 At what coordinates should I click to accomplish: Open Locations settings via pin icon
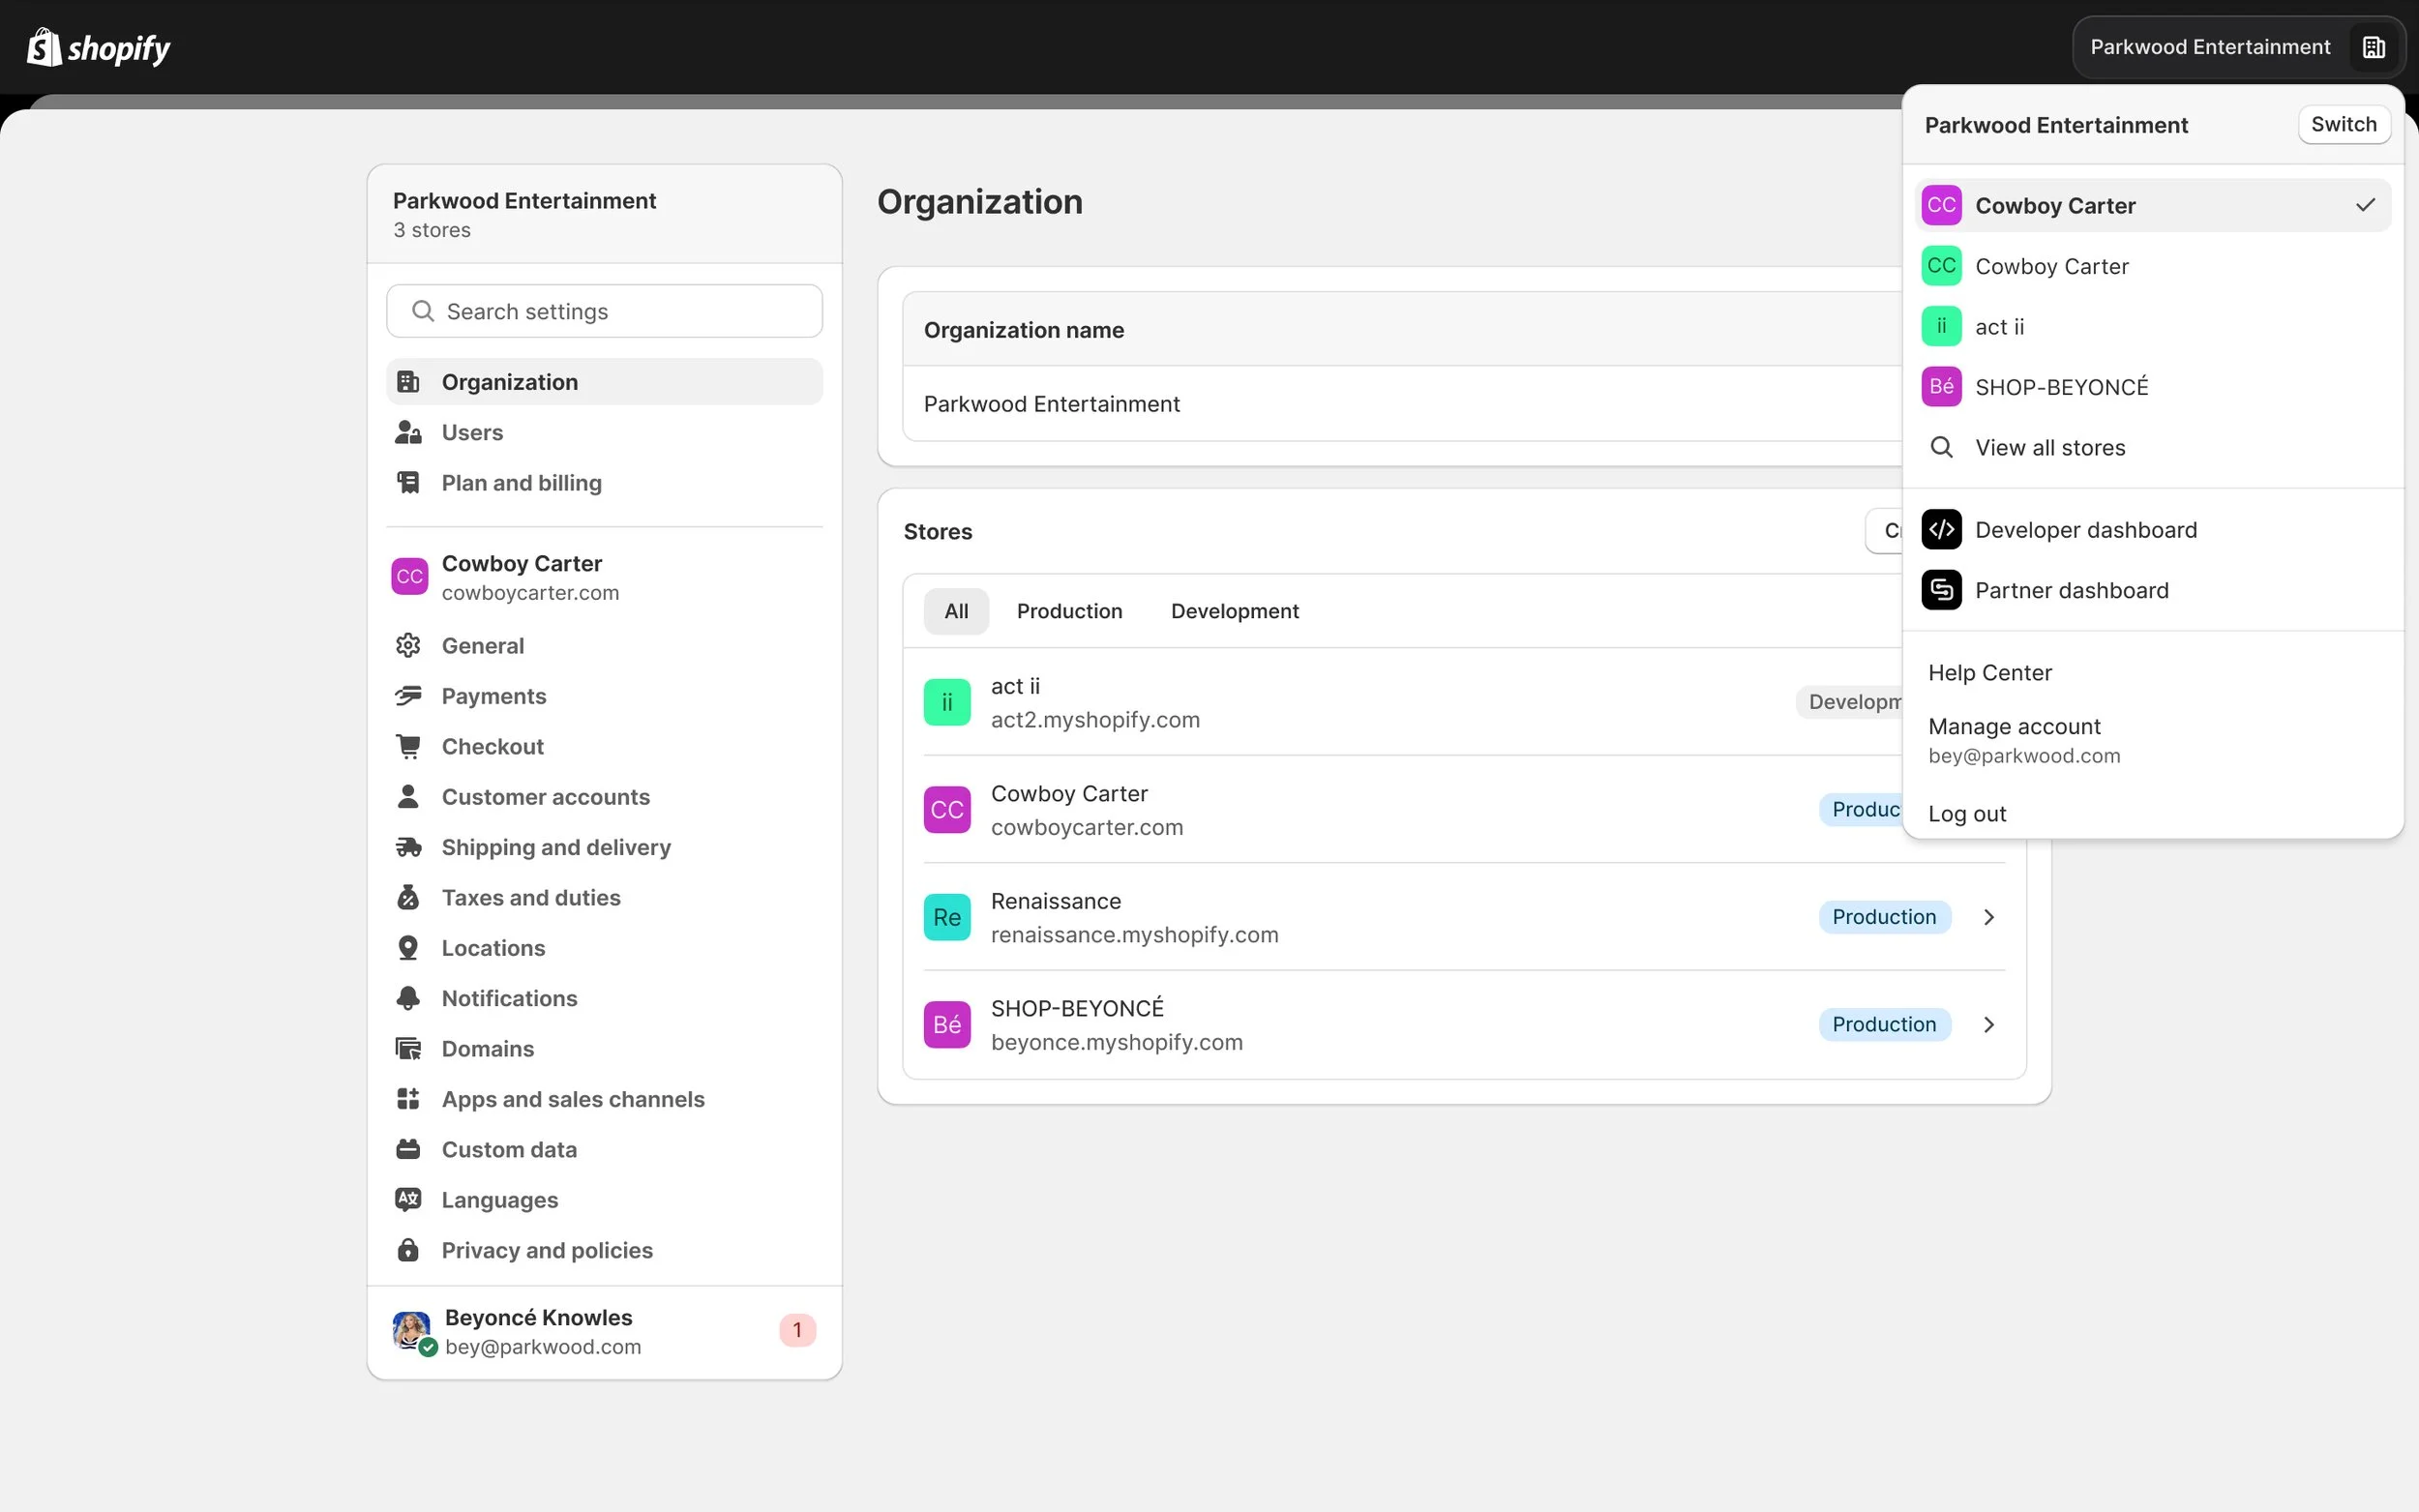(409, 947)
